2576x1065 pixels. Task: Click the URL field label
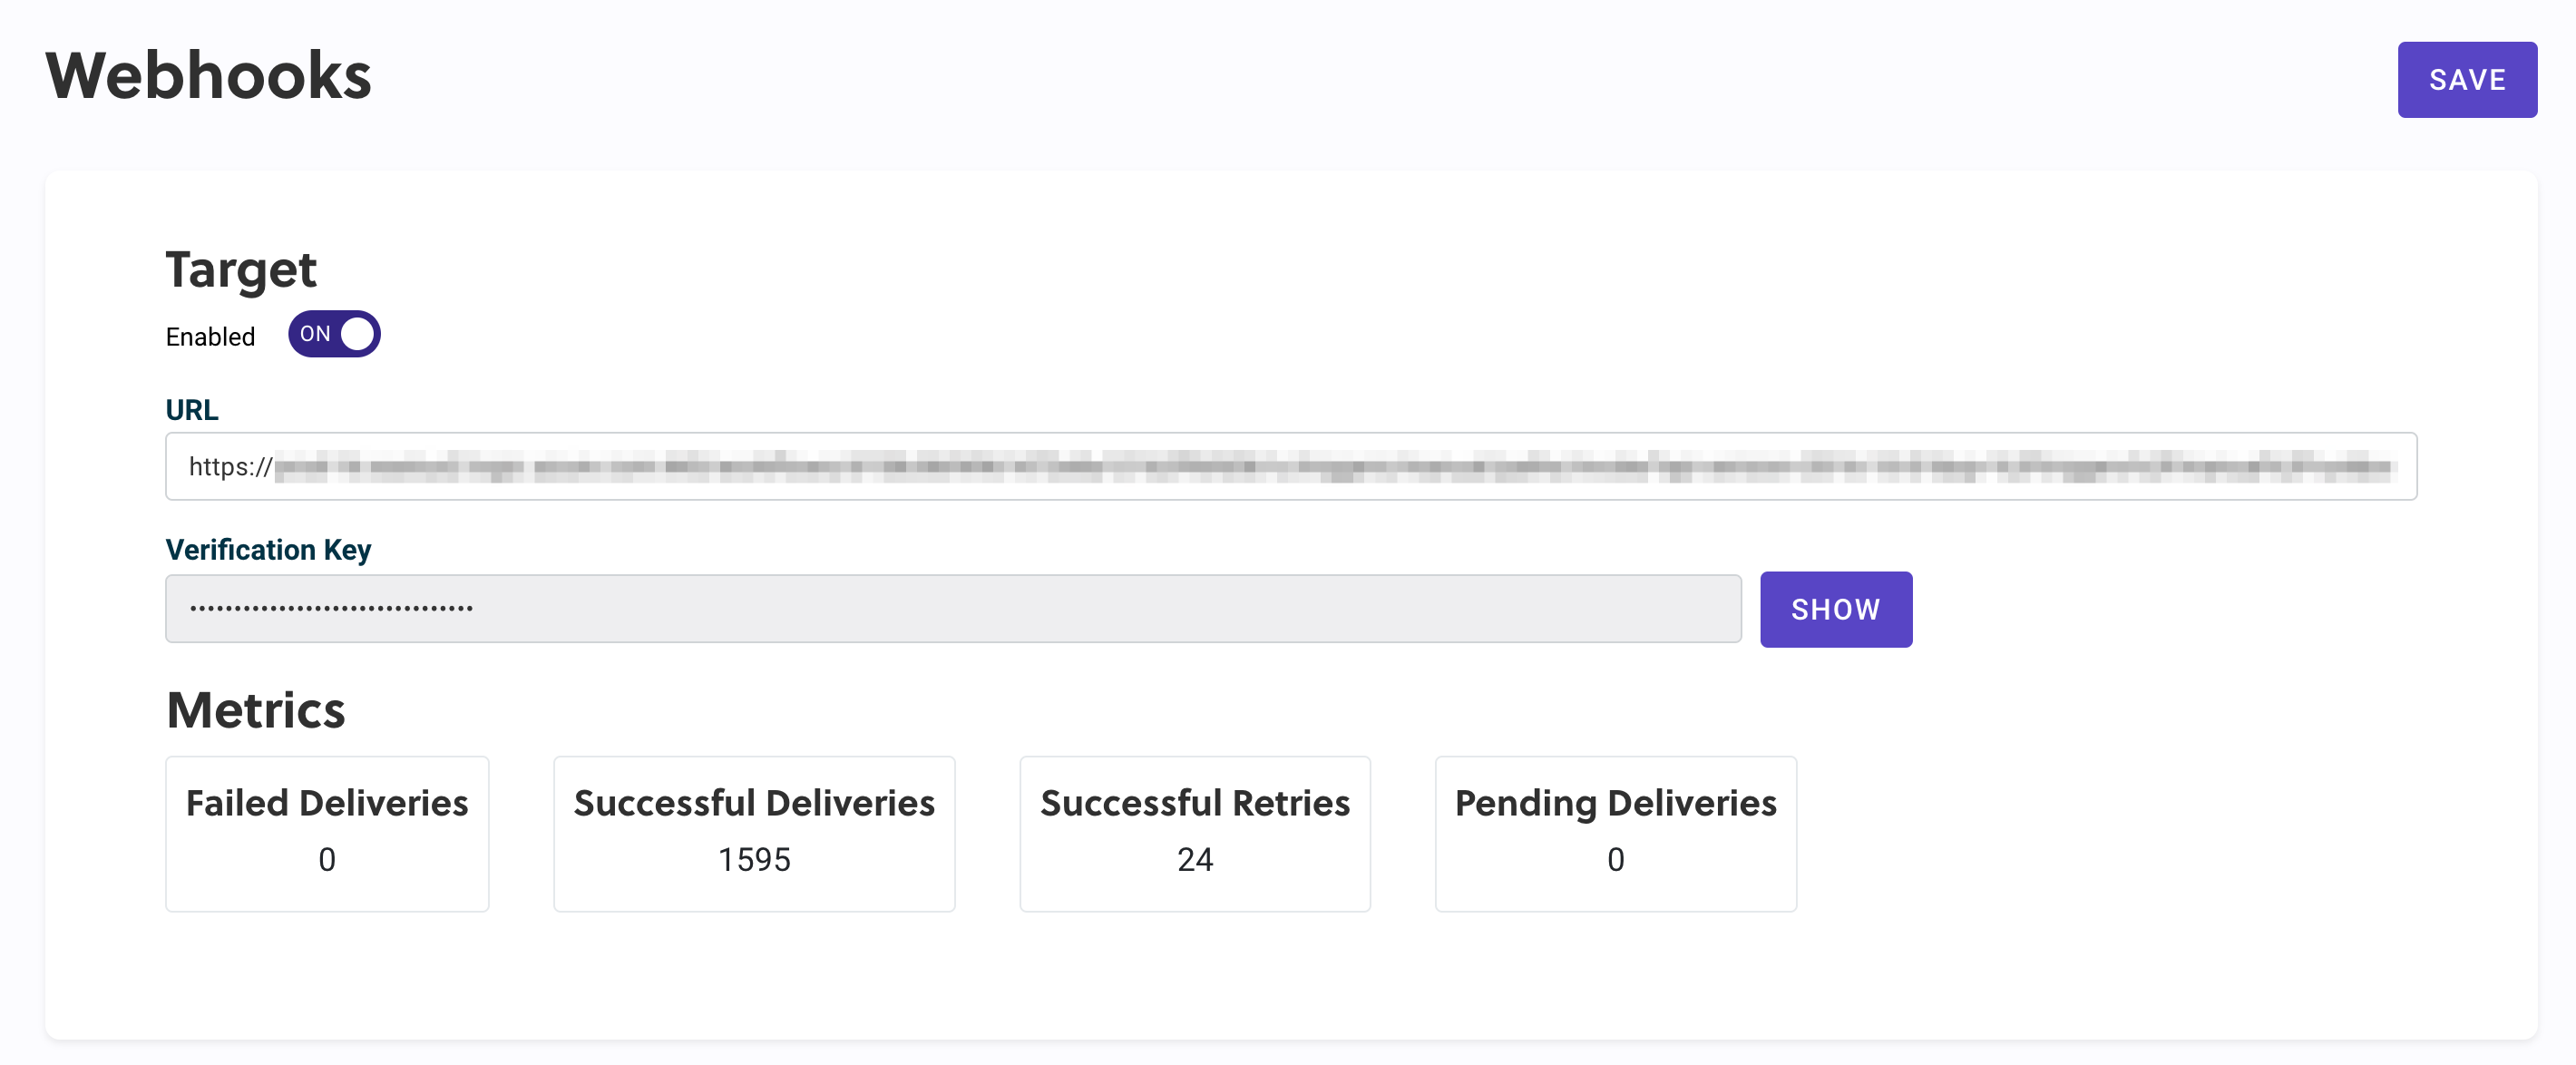click(191, 410)
